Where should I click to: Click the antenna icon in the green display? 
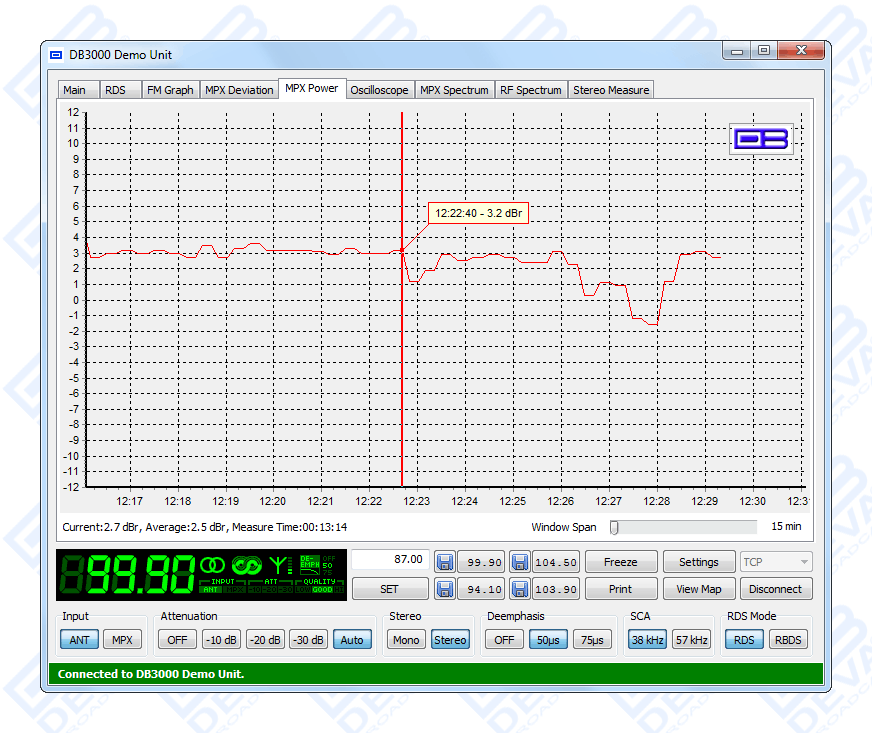point(280,567)
